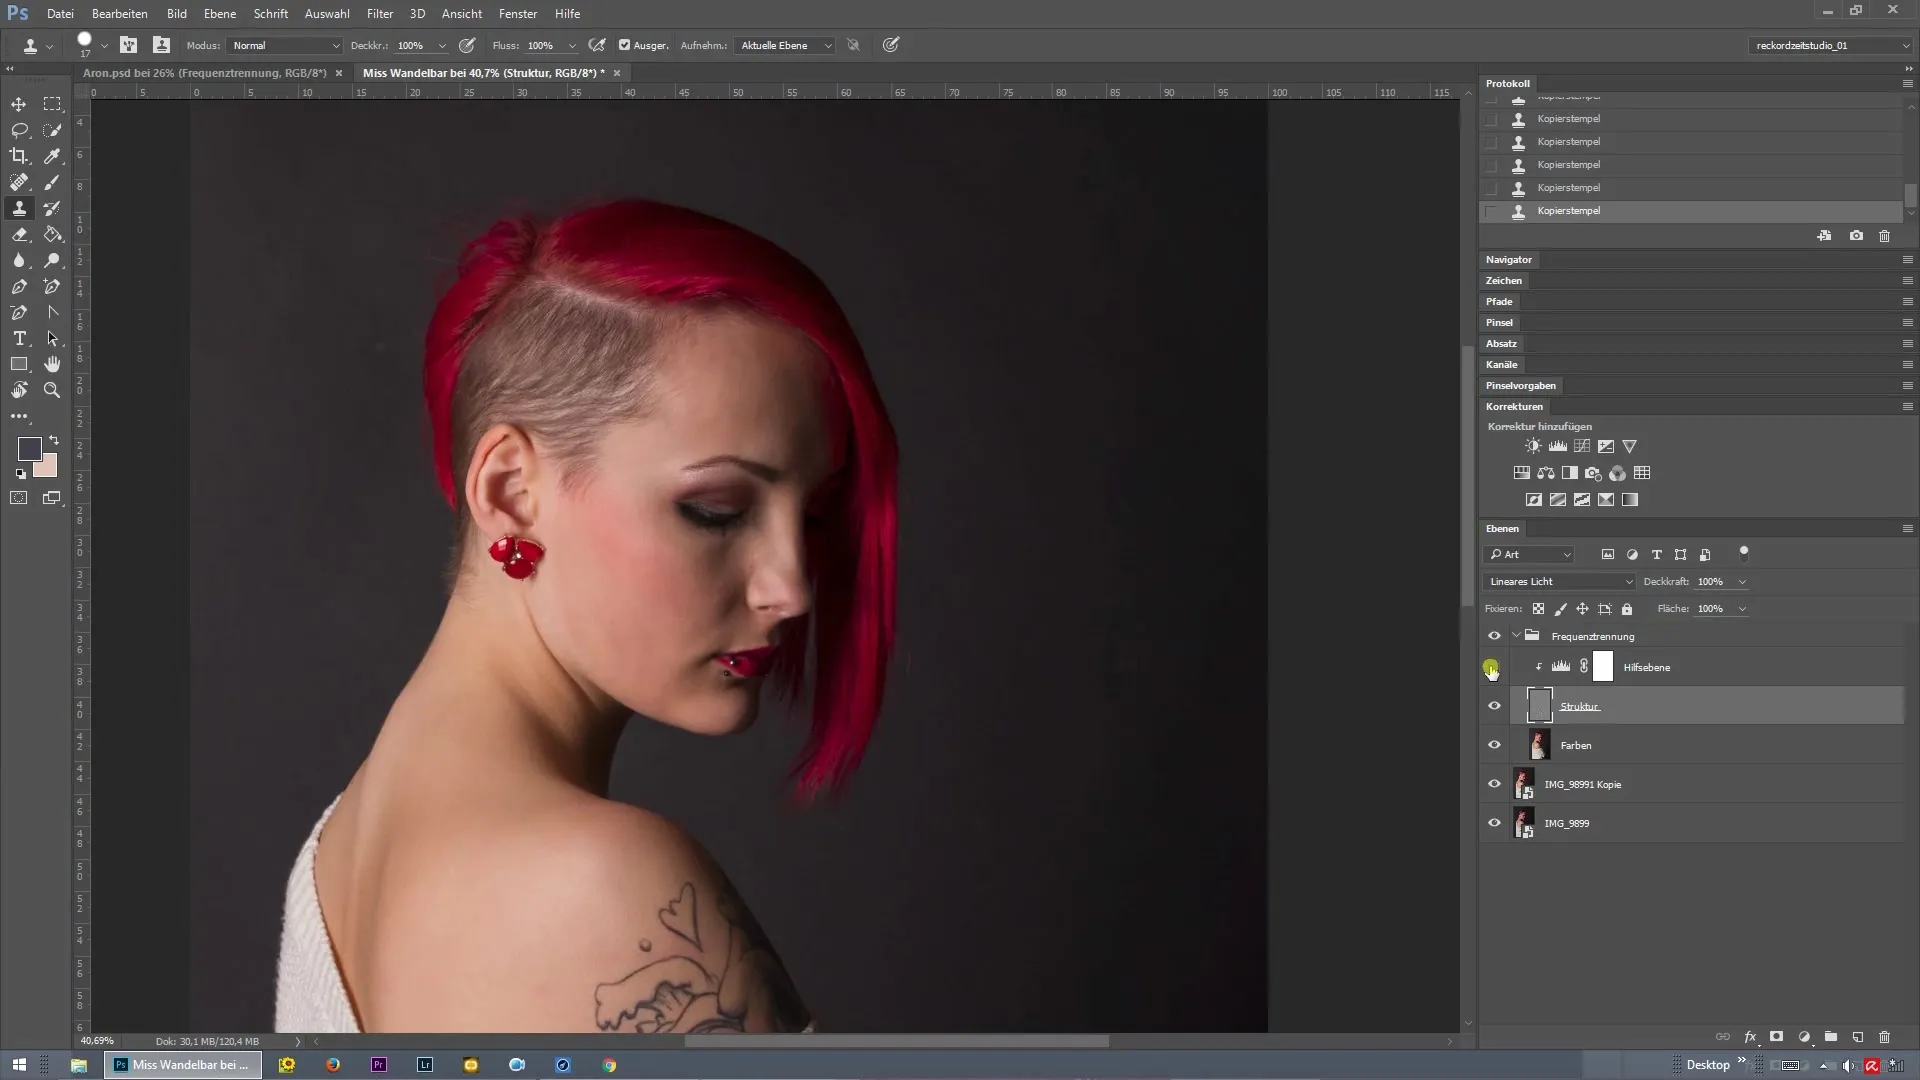
Task: Toggle lock all for layer
Action: click(1627, 609)
